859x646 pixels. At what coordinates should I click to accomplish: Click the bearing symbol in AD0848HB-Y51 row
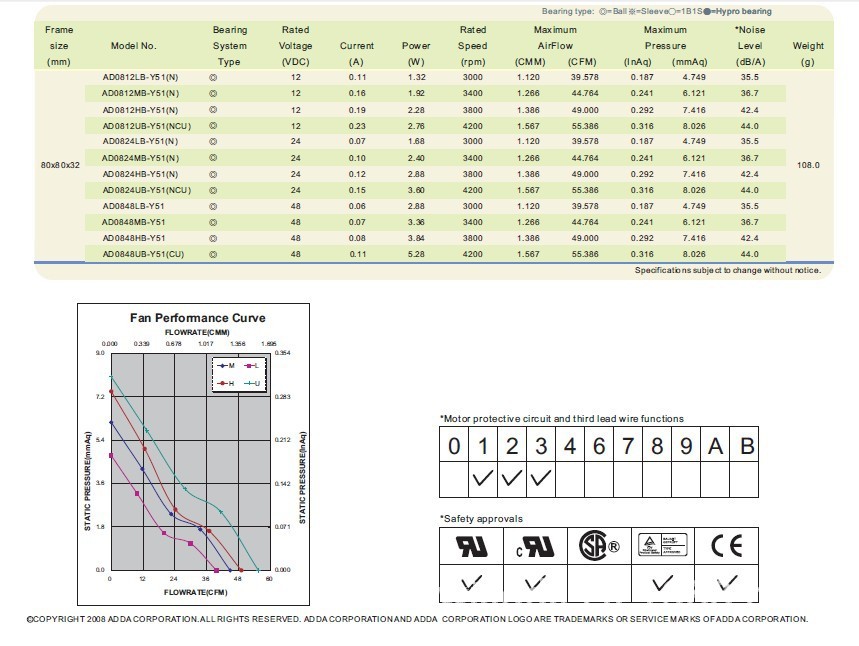click(x=212, y=239)
